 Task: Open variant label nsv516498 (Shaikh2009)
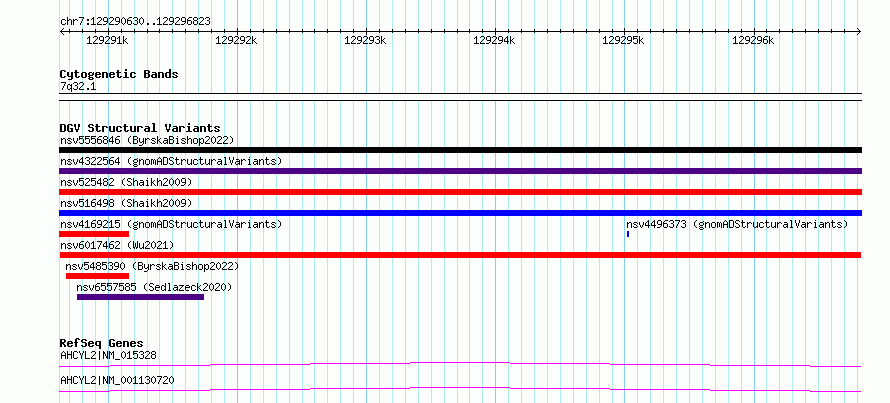point(126,203)
